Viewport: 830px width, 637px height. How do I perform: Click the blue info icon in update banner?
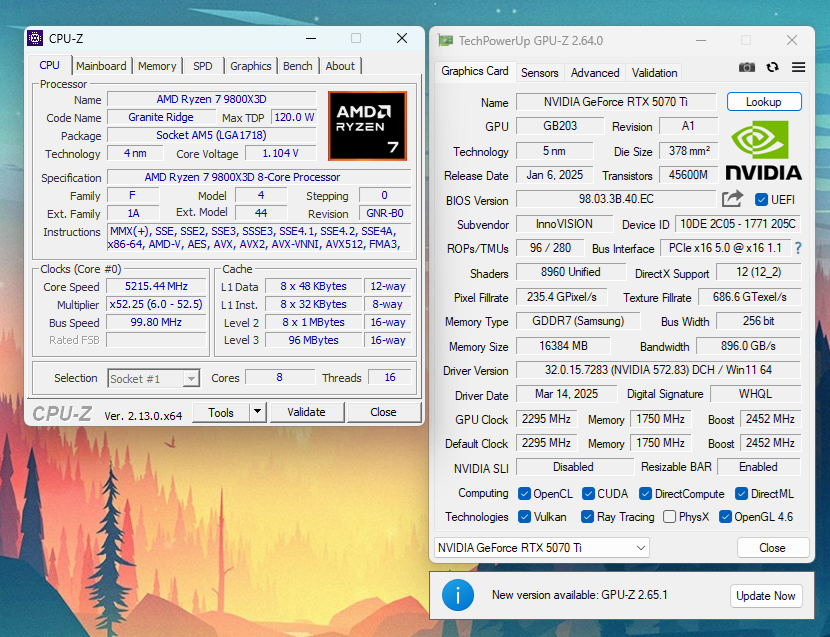point(458,595)
